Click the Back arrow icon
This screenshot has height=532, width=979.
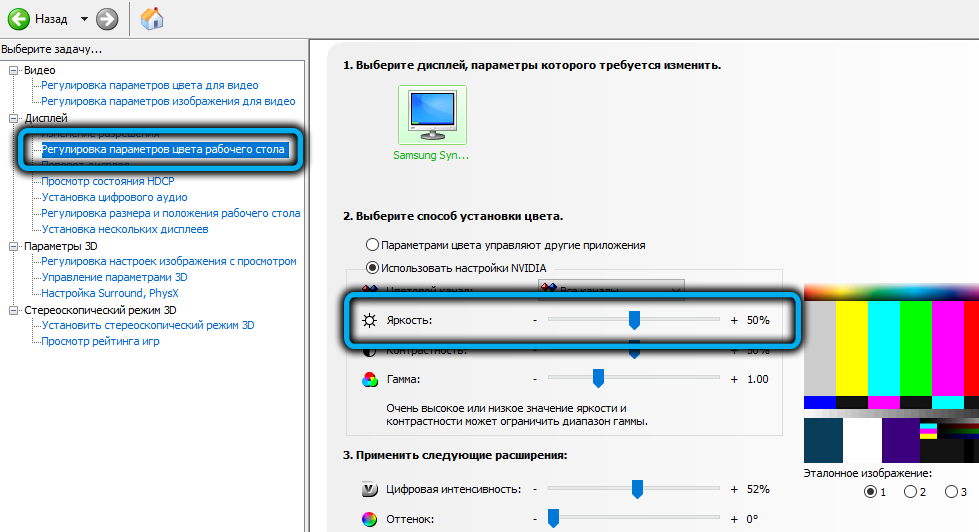19,19
